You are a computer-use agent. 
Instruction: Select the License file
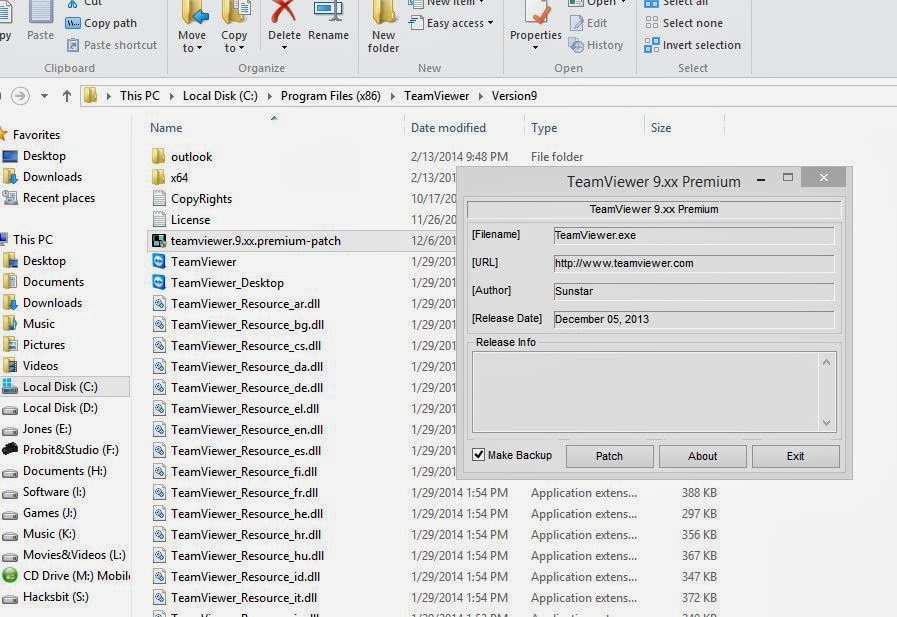[190, 220]
